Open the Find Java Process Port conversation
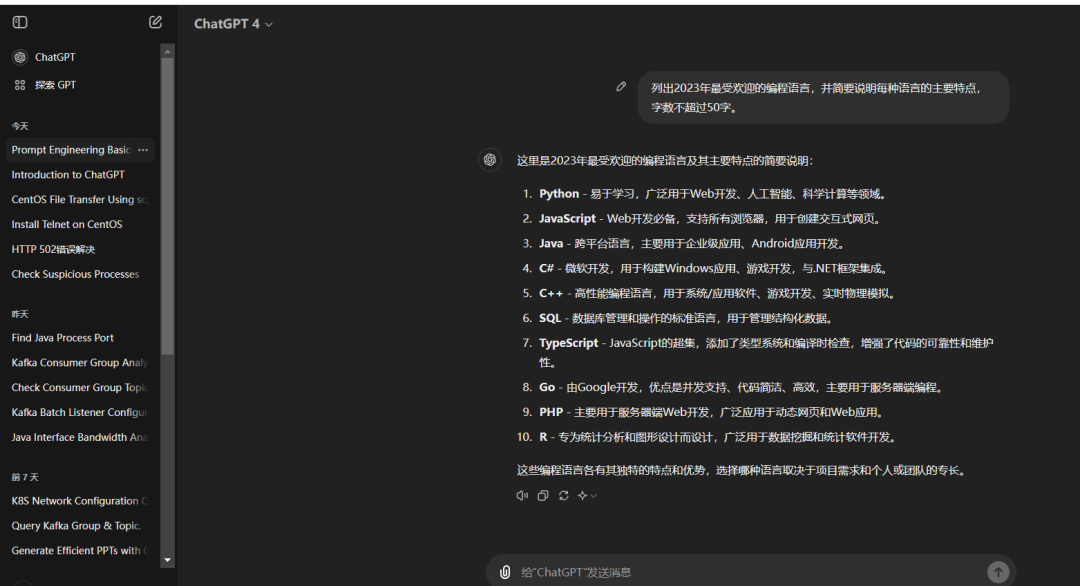 [63, 337]
